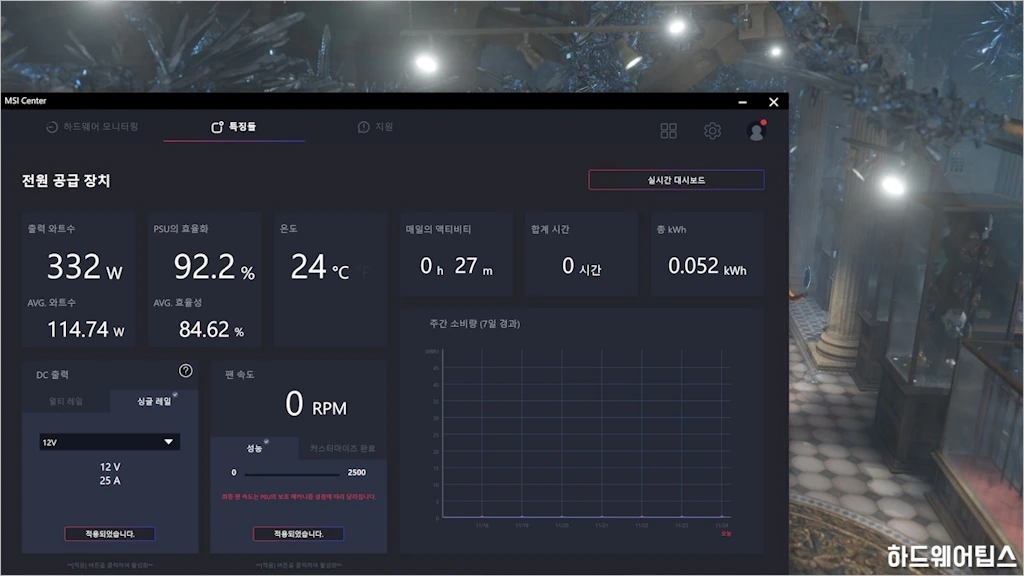
Task: Click the 주간 소비량 chart title
Action: point(475,323)
